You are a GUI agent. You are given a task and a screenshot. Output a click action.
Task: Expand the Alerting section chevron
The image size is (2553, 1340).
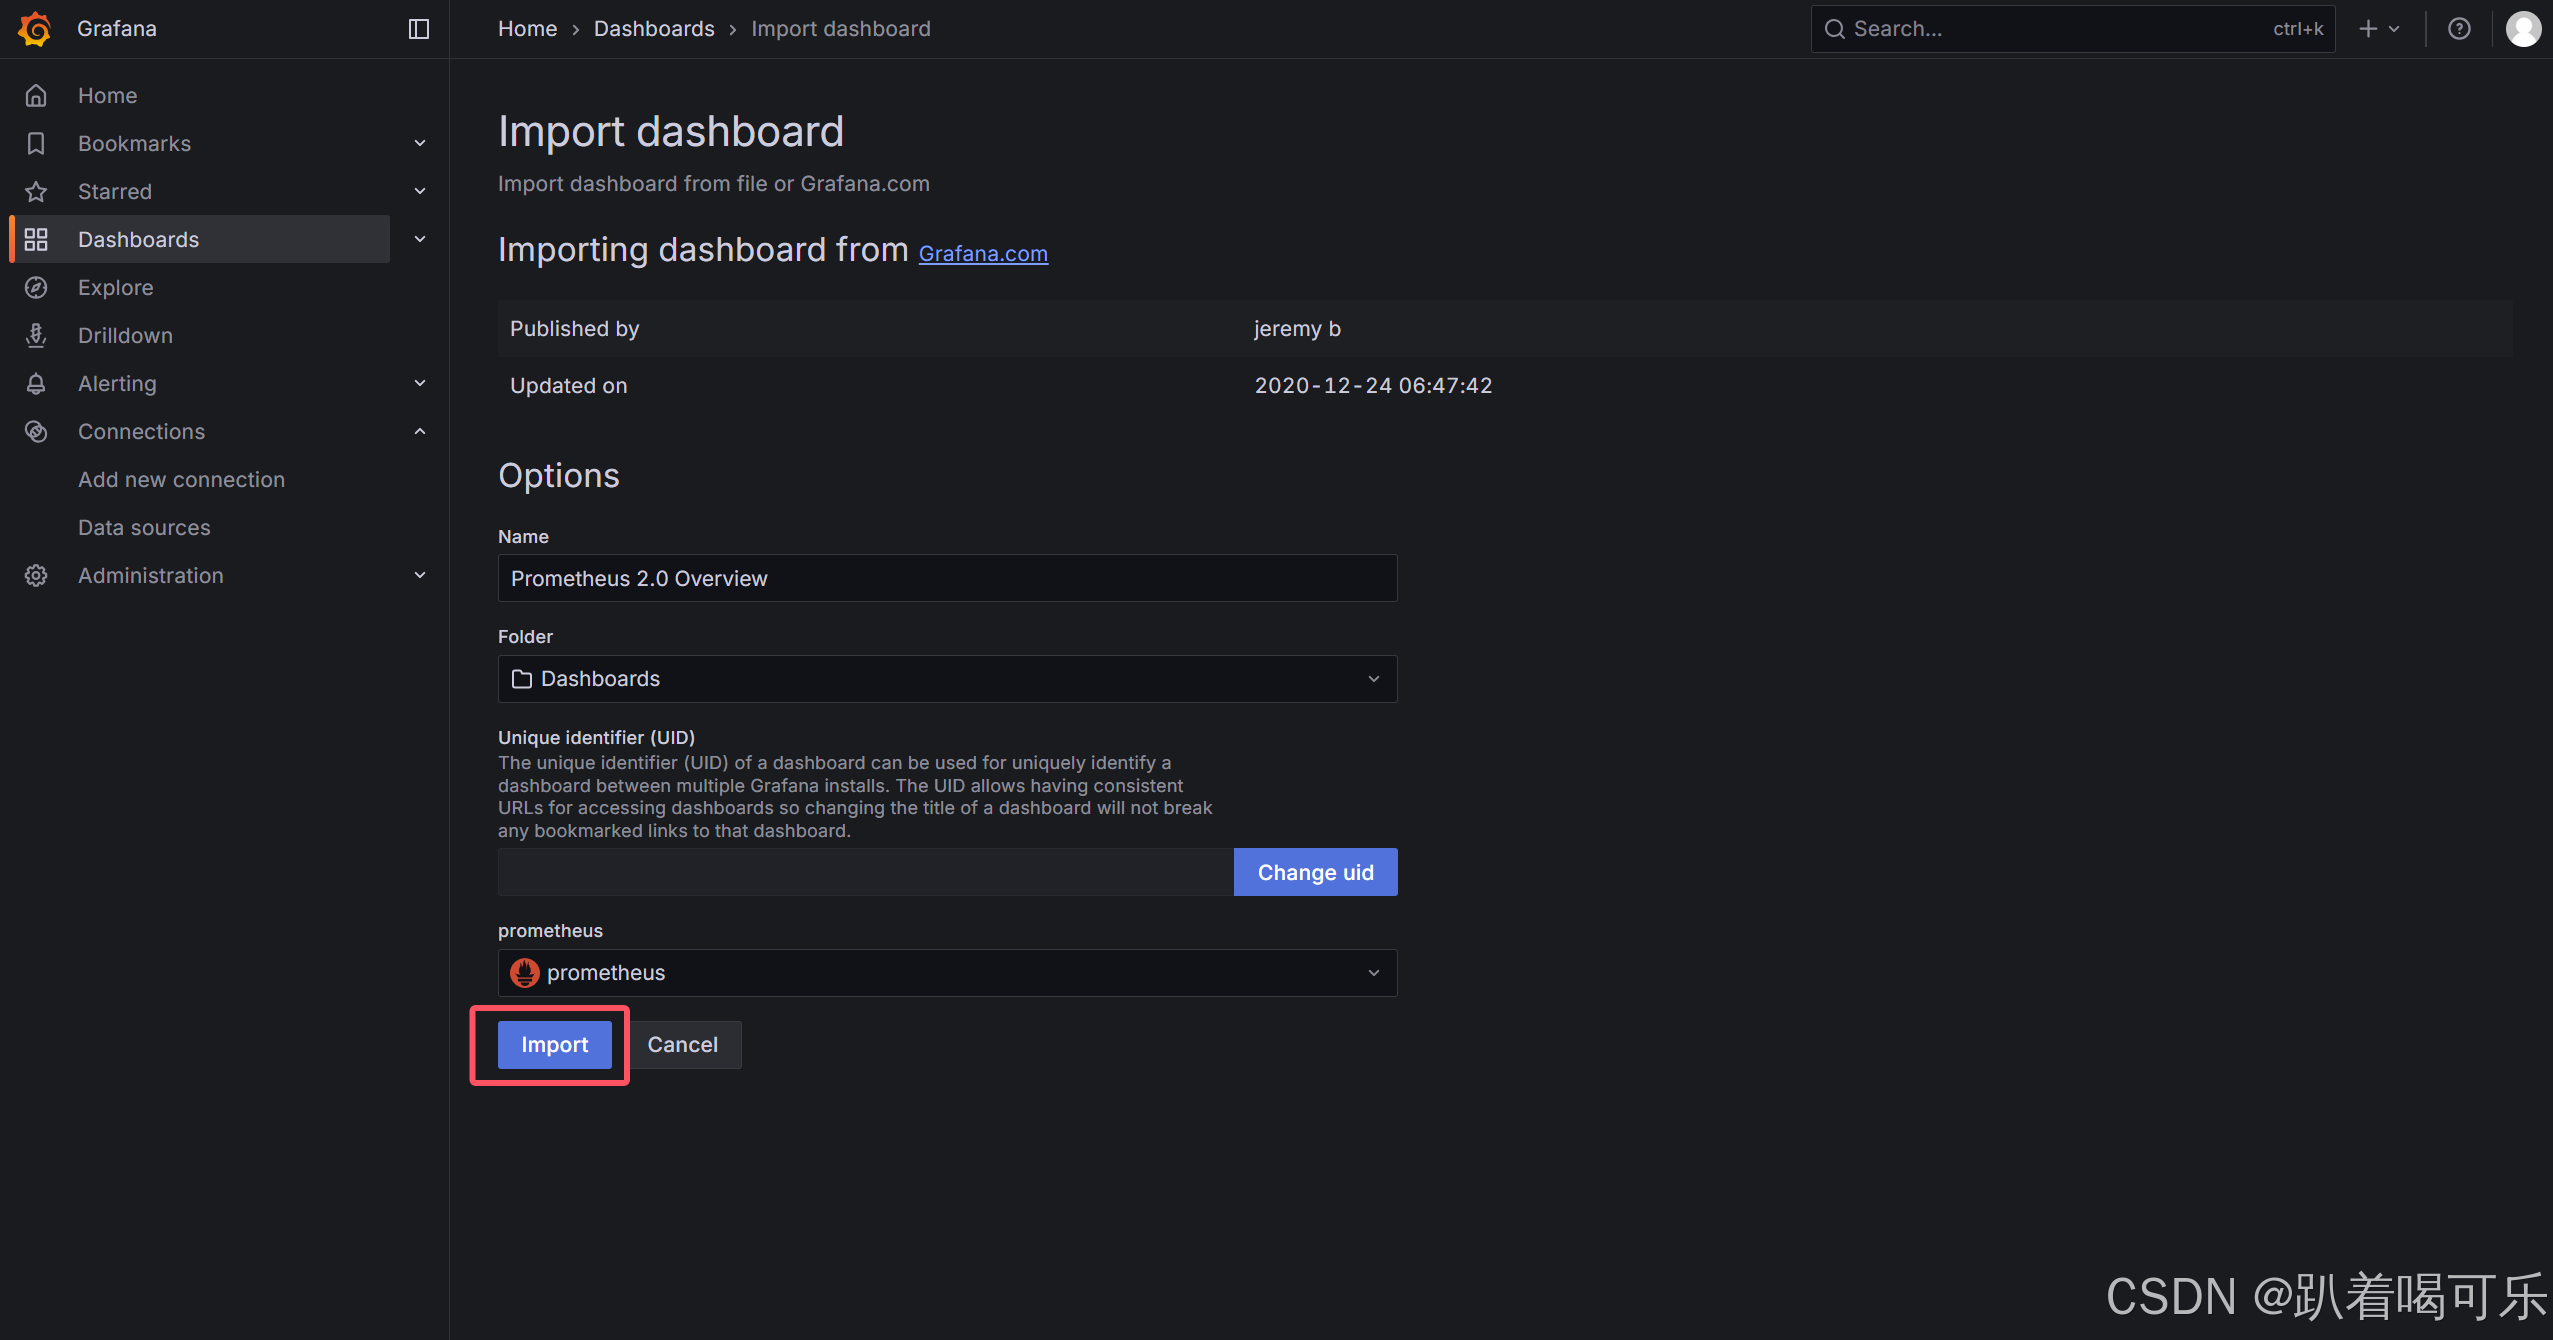(420, 384)
